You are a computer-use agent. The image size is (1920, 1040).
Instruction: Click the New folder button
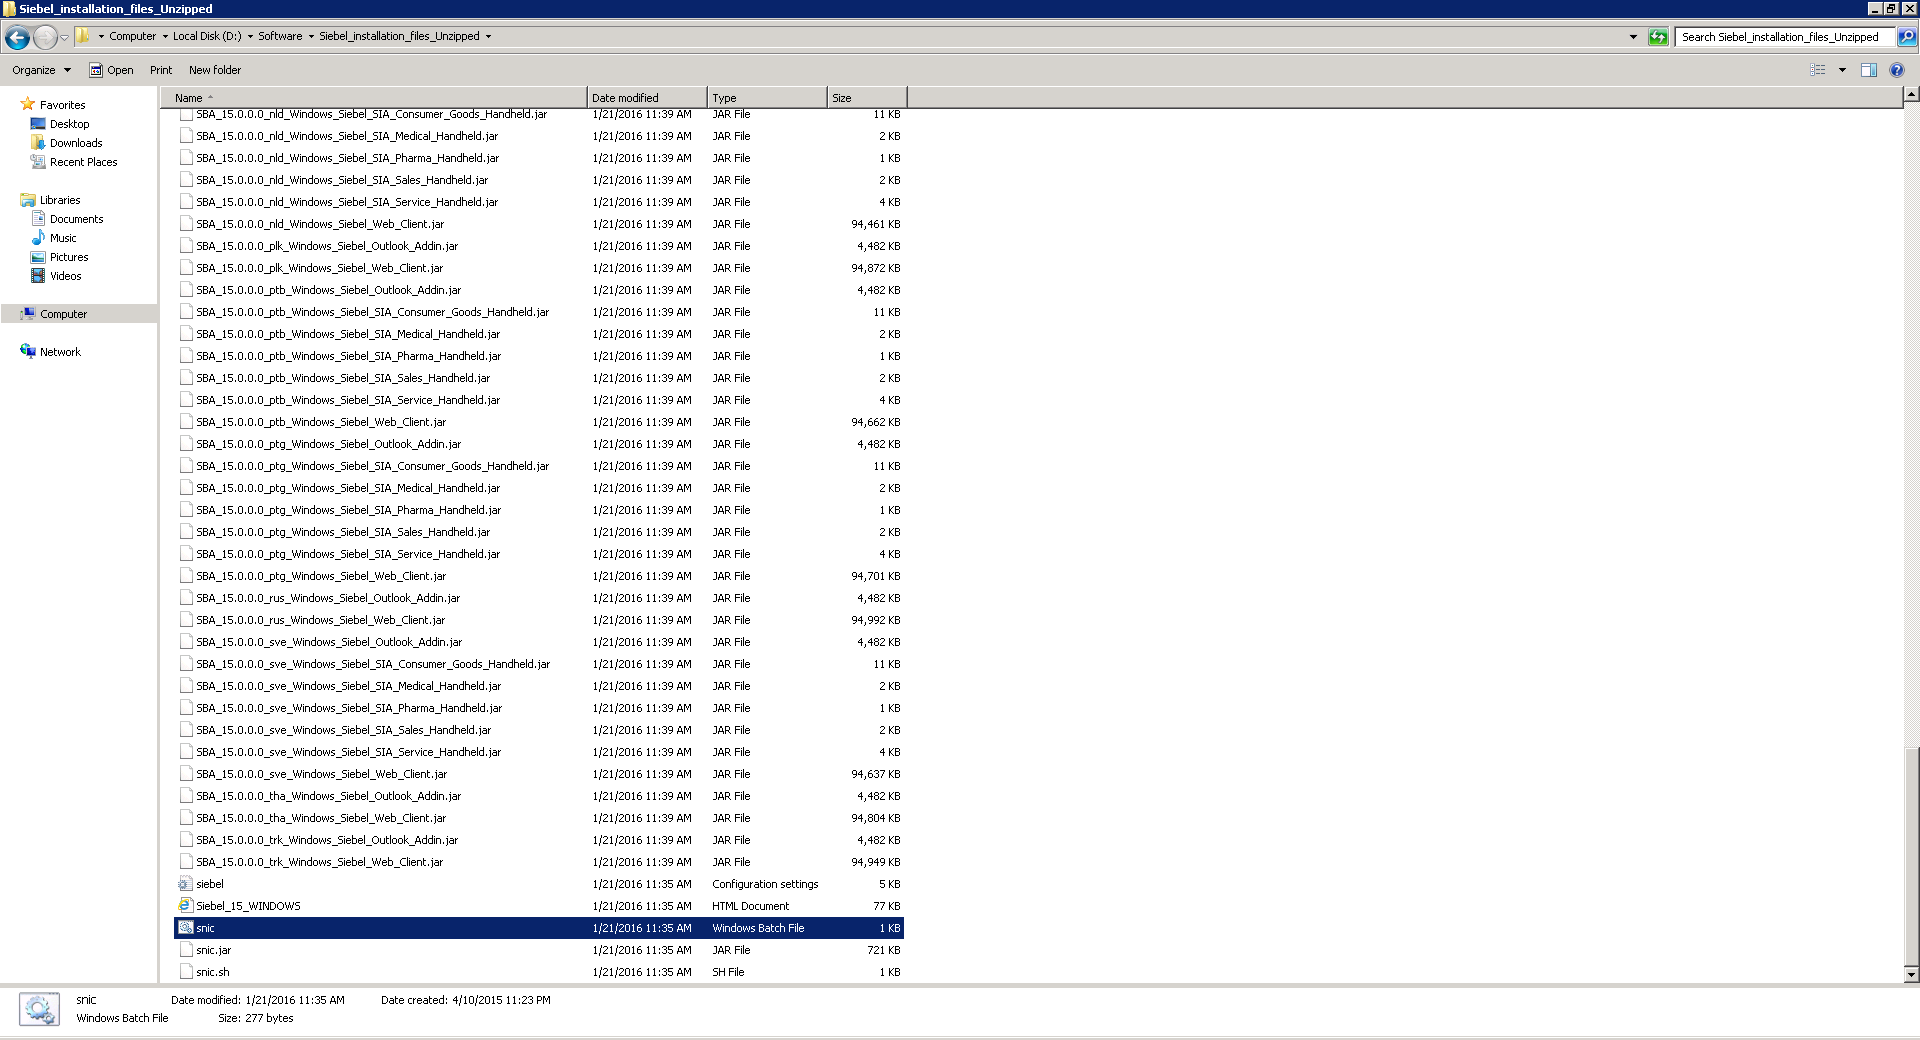coord(215,71)
